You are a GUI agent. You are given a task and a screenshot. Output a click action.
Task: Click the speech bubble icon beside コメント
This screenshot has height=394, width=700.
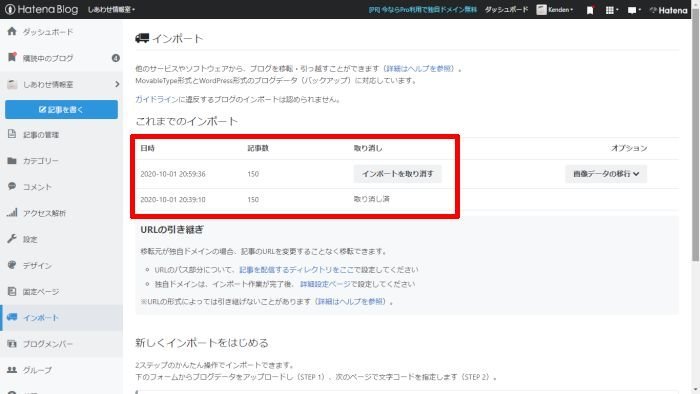click(x=12, y=186)
